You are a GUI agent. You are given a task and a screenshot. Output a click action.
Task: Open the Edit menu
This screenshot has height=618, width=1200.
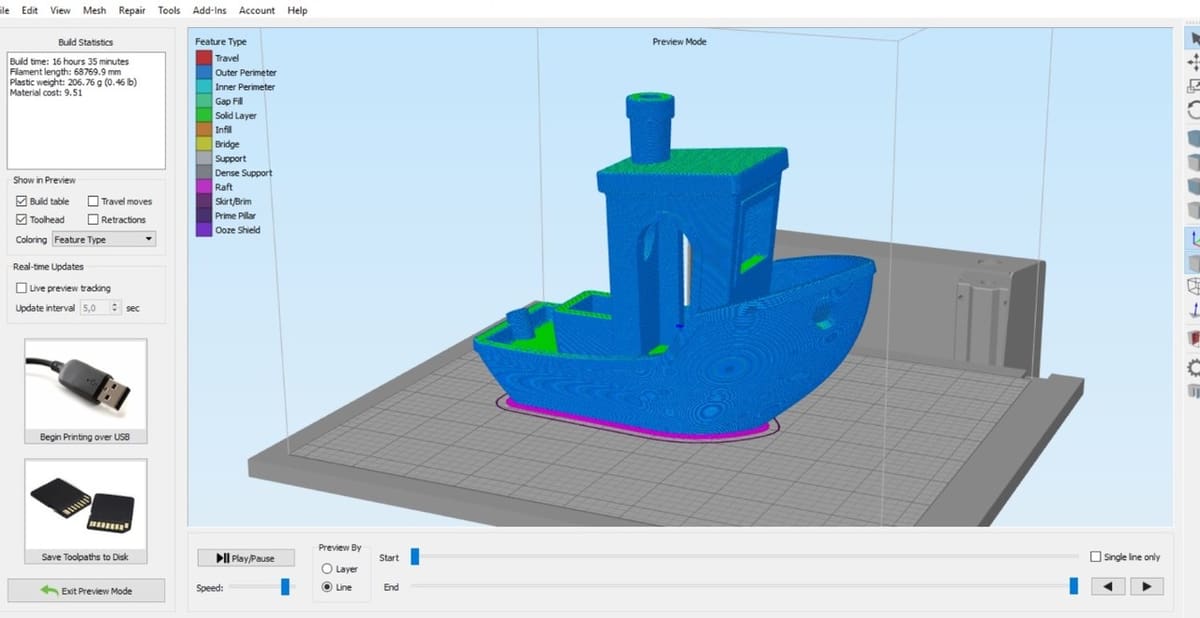tap(30, 10)
